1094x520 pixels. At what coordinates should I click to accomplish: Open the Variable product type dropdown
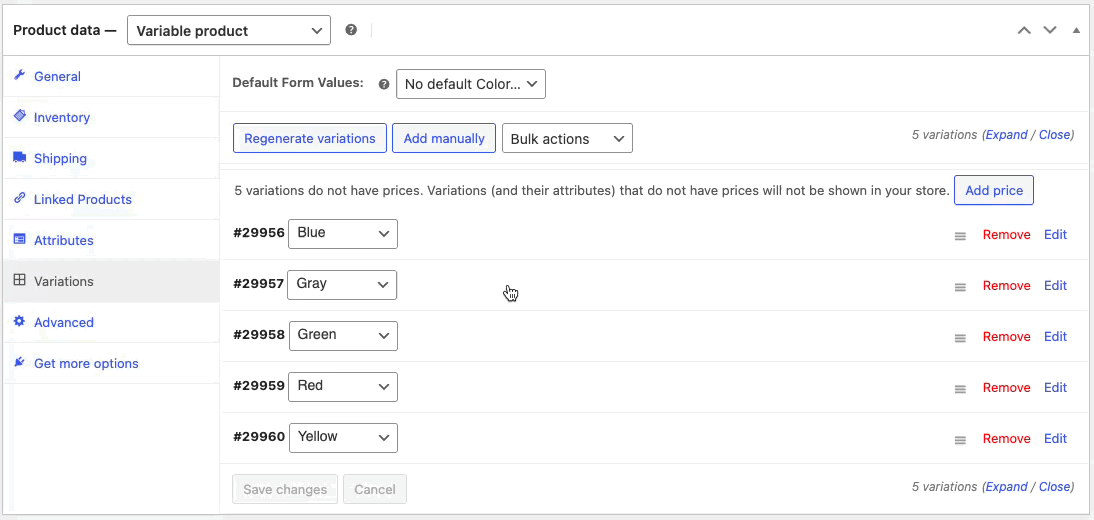click(x=229, y=31)
